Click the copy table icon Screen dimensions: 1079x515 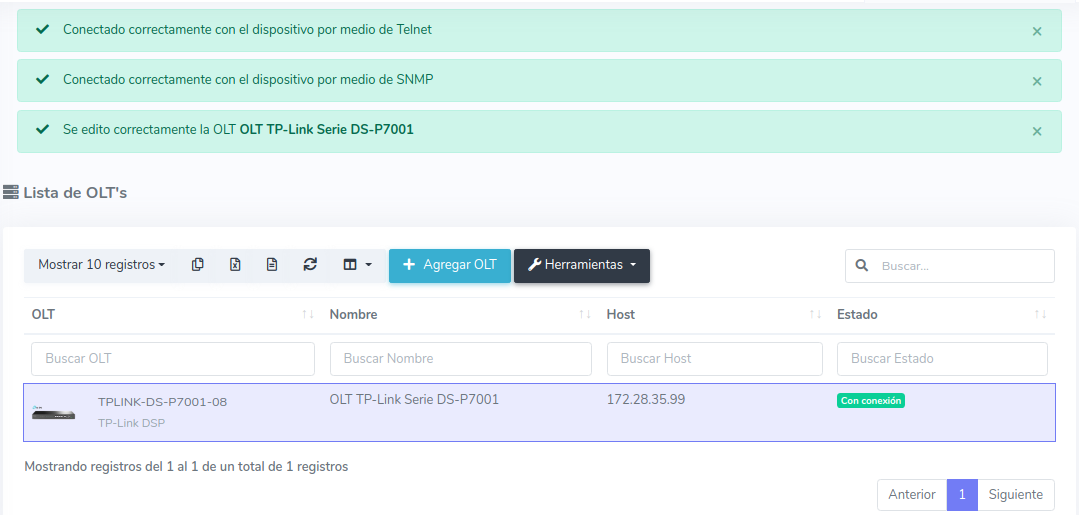tap(198, 265)
